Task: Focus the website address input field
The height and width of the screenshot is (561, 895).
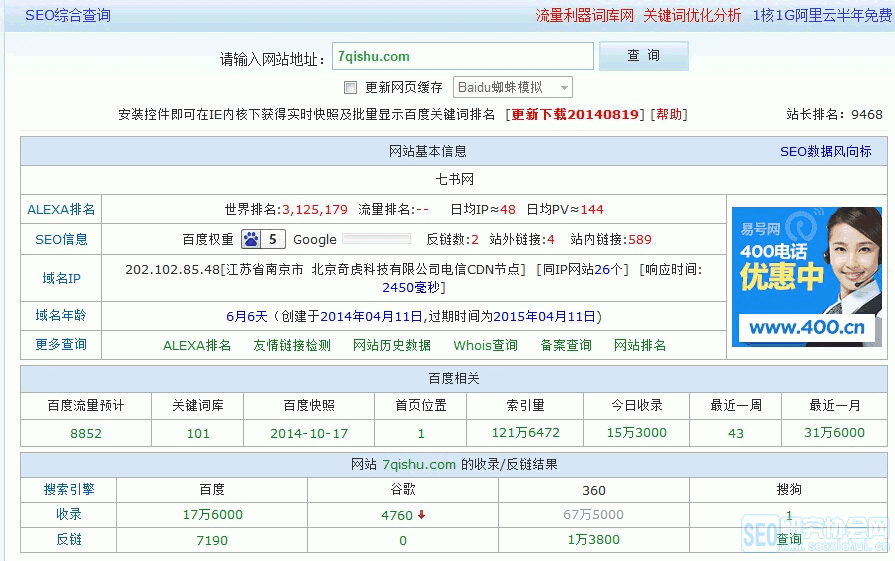Action: pyautogui.click(x=463, y=56)
